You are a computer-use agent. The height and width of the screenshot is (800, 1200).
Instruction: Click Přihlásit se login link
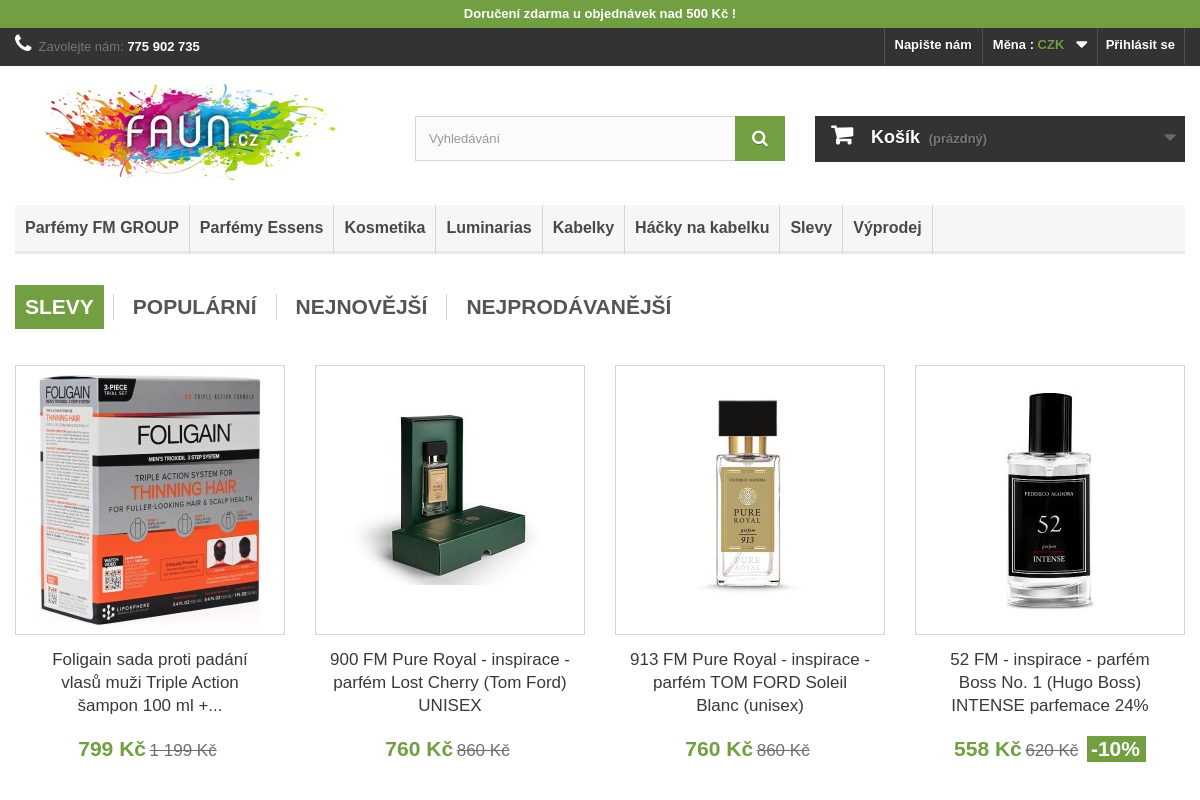[1140, 45]
